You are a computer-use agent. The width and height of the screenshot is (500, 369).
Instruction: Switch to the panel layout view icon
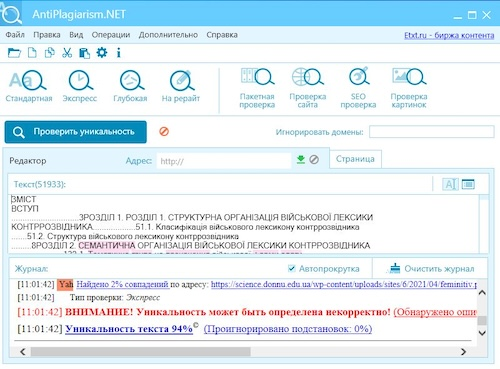pyautogui.click(x=468, y=184)
